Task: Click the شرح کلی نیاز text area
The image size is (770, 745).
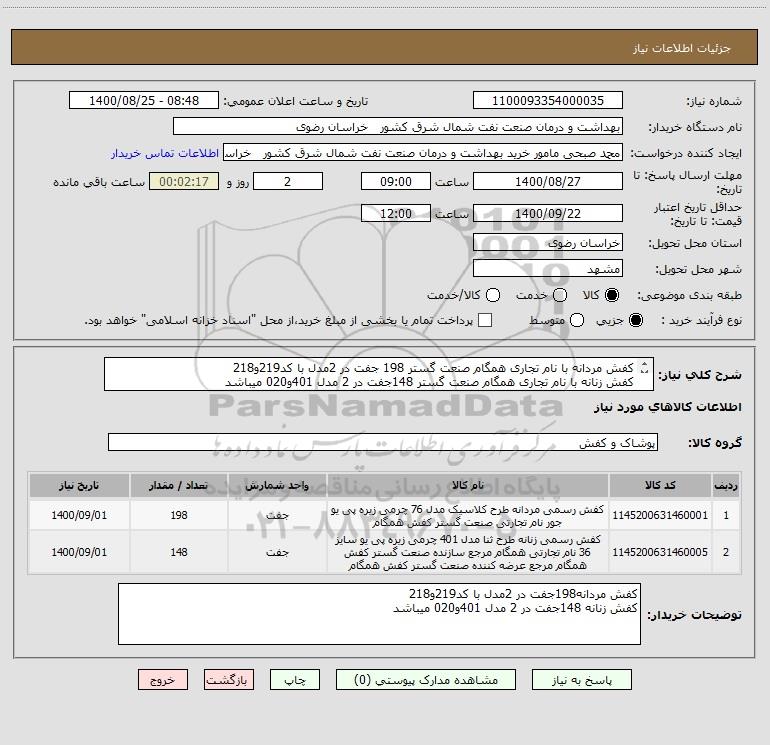Action: point(379,374)
